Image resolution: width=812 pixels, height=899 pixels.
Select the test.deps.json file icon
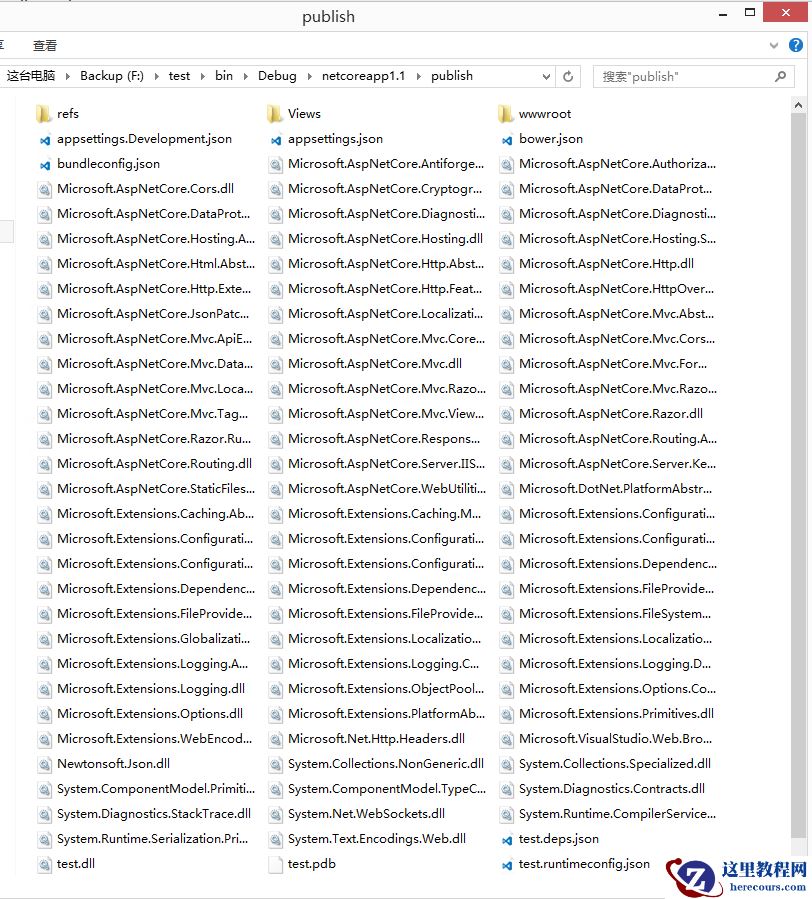[x=507, y=840]
